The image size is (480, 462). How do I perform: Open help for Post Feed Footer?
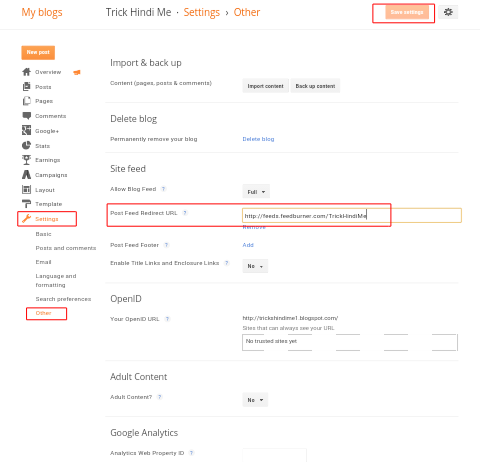[x=166, y=245]
